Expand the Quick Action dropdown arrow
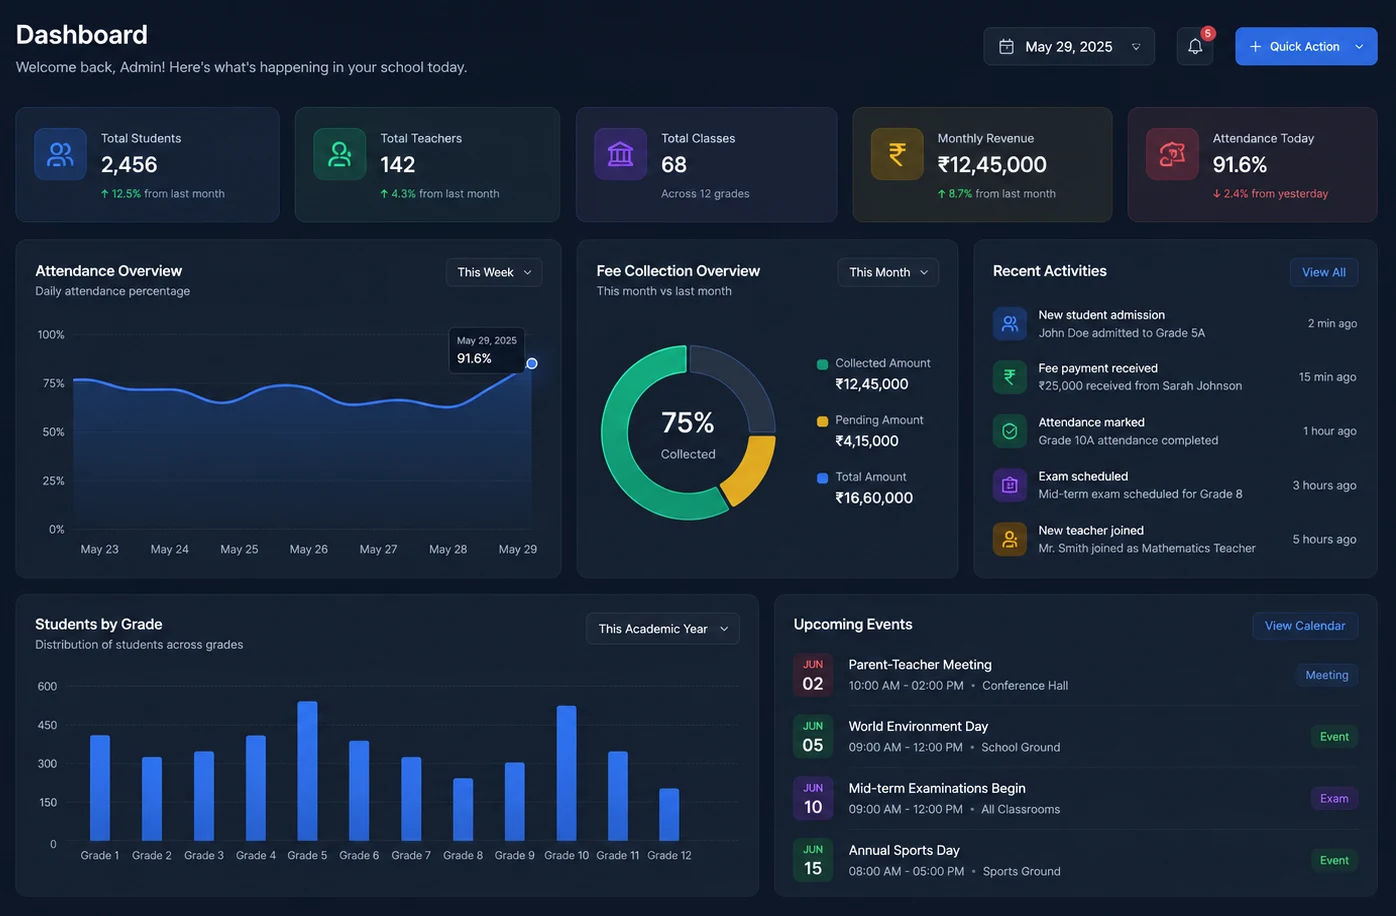Viewport: 1396px width, 916px height. pyautogui.click(x=1359, y=47)
